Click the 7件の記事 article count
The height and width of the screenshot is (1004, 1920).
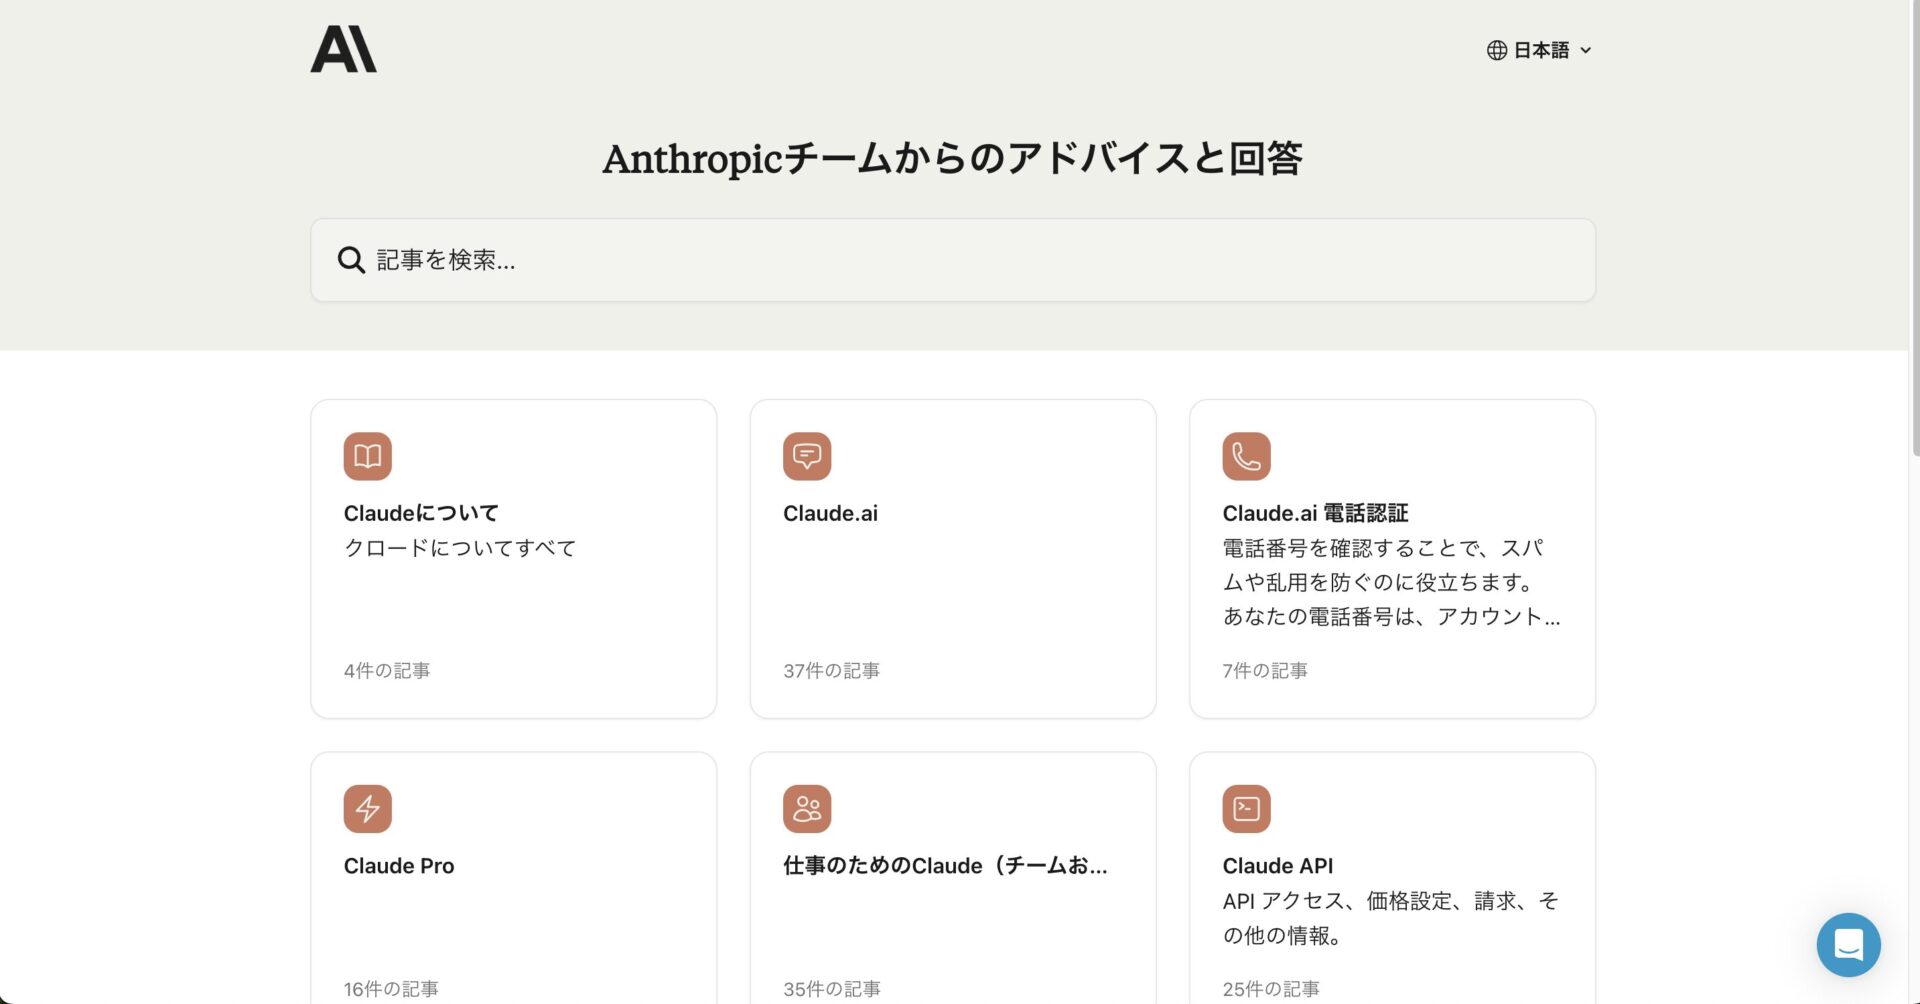(1265, 671)
